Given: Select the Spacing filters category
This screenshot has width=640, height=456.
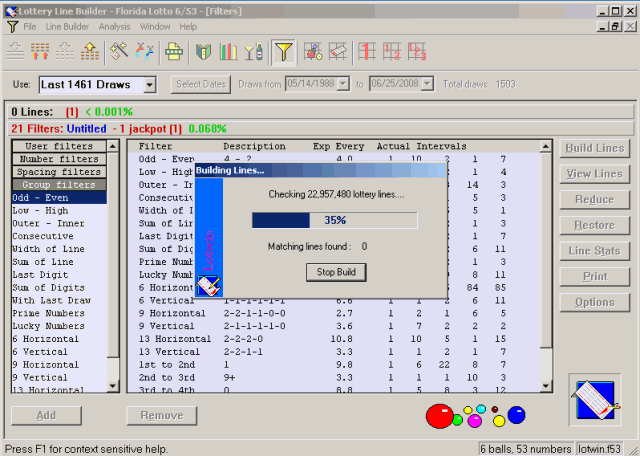Looking at the screenshot, I should [x=59, y=171].
